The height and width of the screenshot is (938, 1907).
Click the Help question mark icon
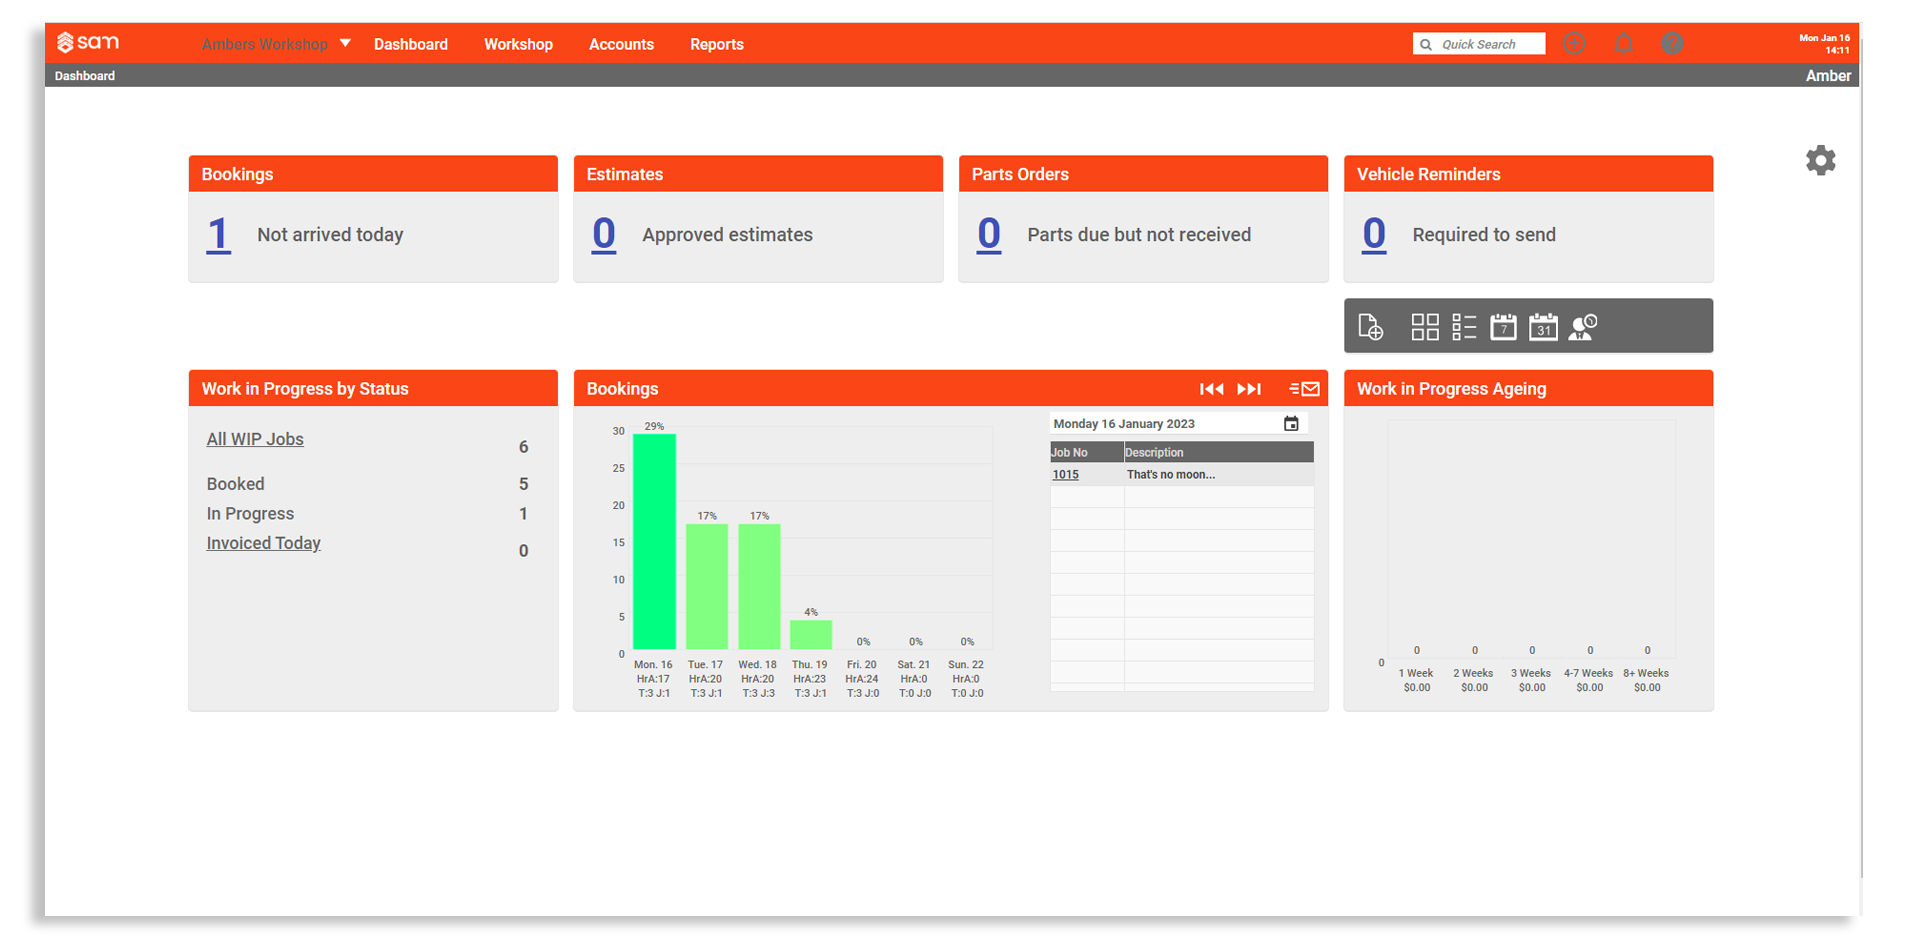(1672, 43)
